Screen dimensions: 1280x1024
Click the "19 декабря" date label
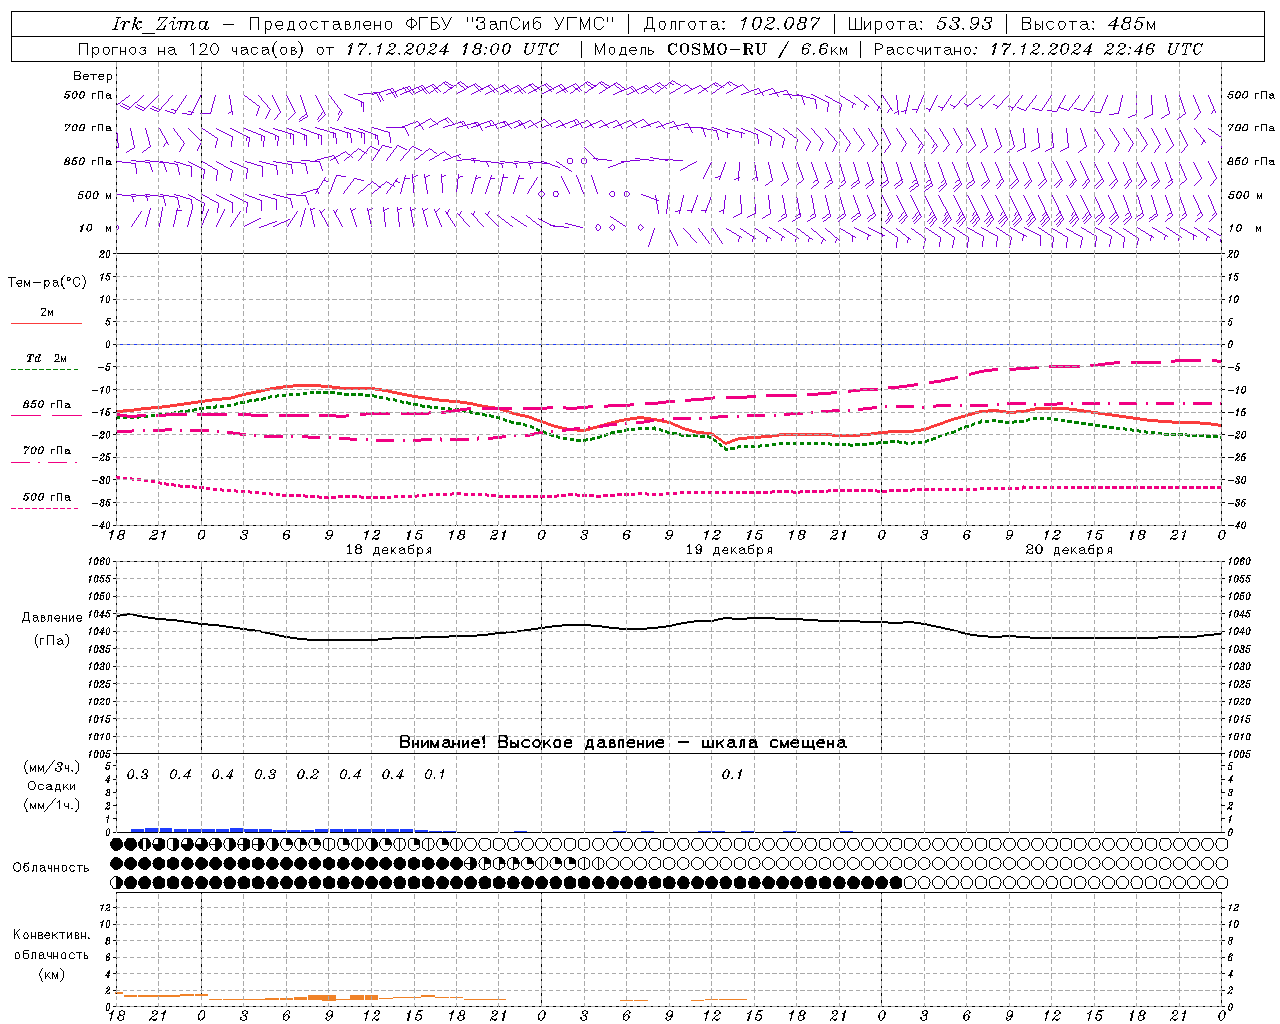pos(729,550)
